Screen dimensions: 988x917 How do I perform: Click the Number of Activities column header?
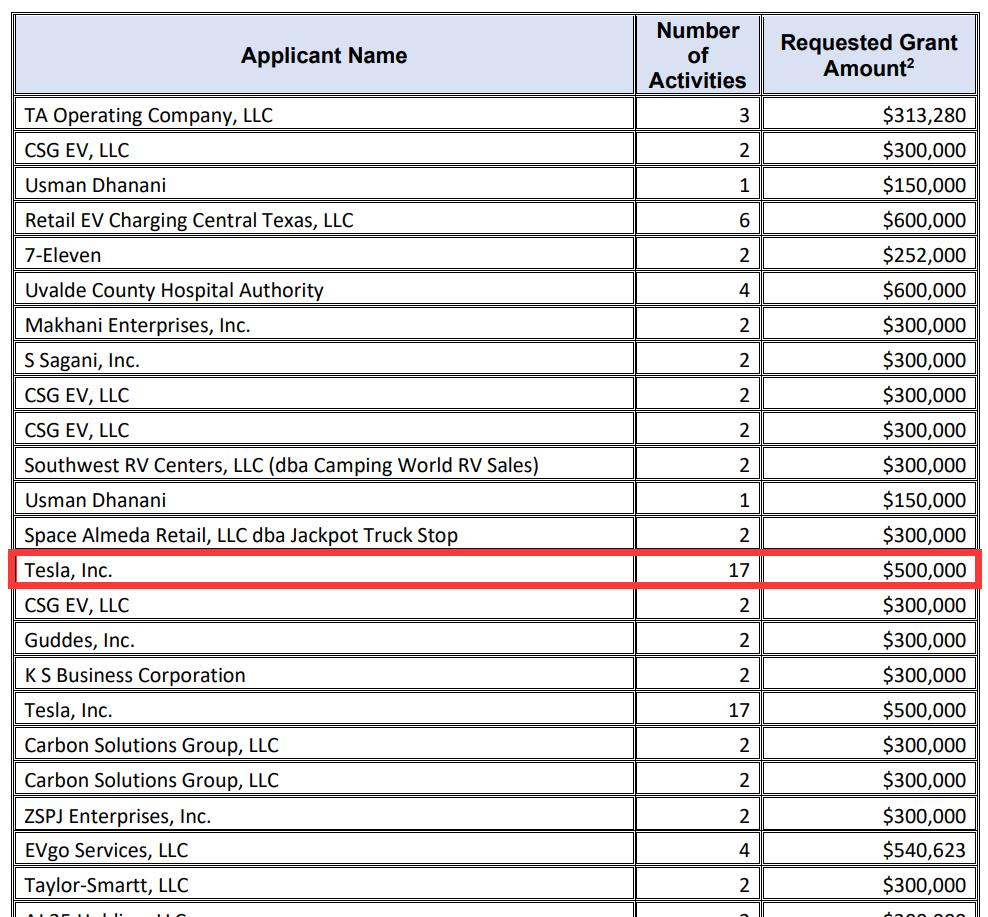(698, 55)
